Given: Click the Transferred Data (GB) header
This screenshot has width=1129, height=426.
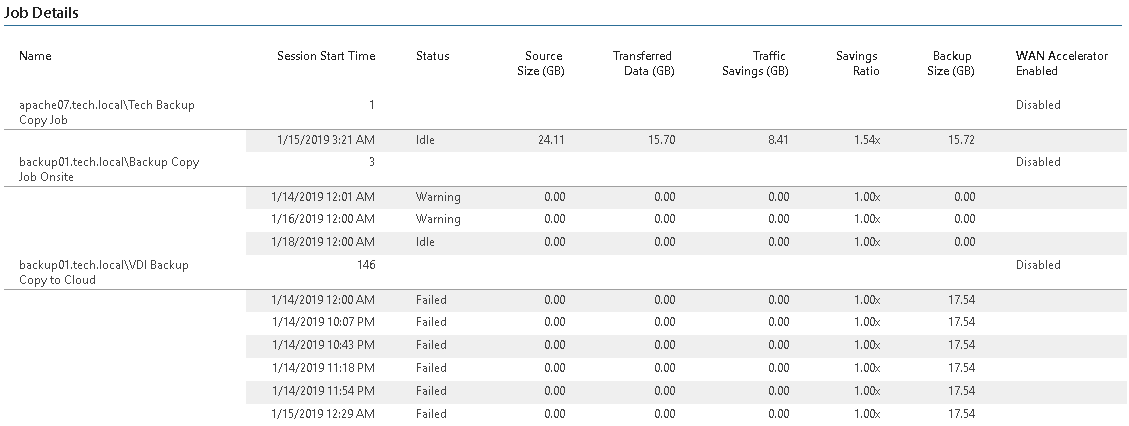Looking at the screenshot, I should point(642,63).
